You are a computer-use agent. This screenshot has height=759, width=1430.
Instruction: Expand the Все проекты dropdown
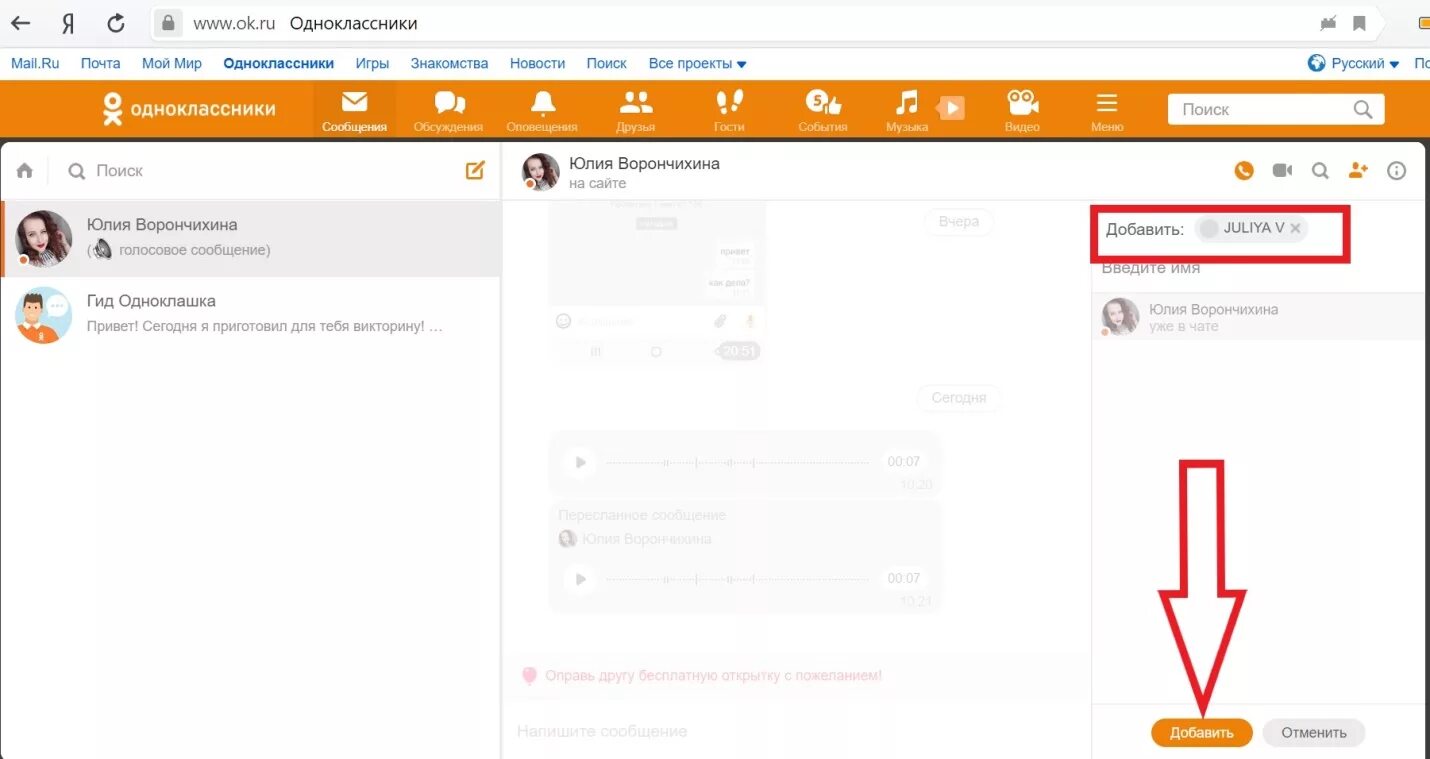(697, 63)
